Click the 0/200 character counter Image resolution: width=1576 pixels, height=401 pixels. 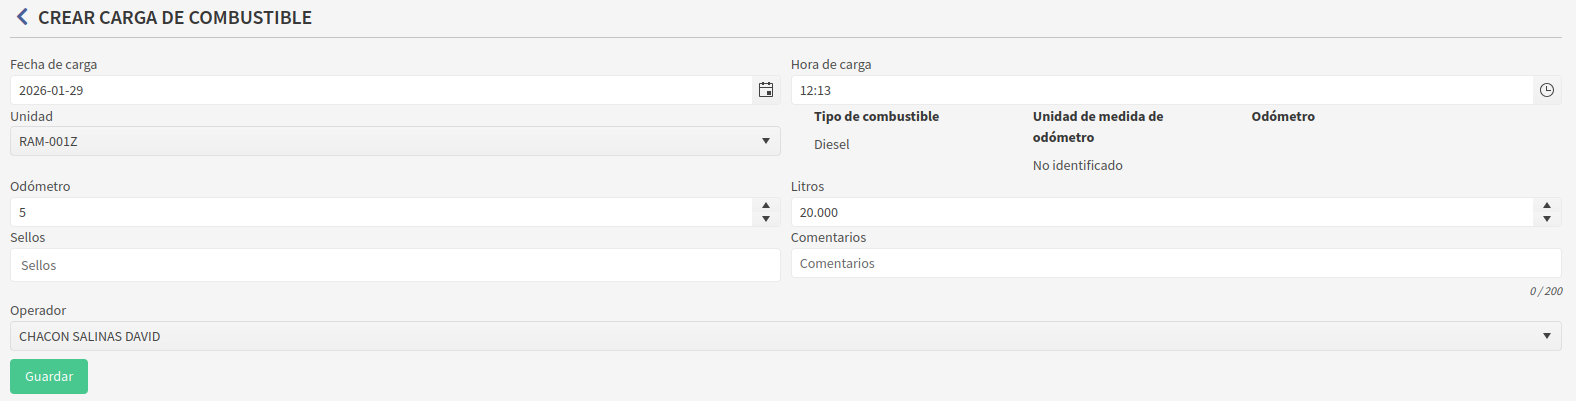1546,291
